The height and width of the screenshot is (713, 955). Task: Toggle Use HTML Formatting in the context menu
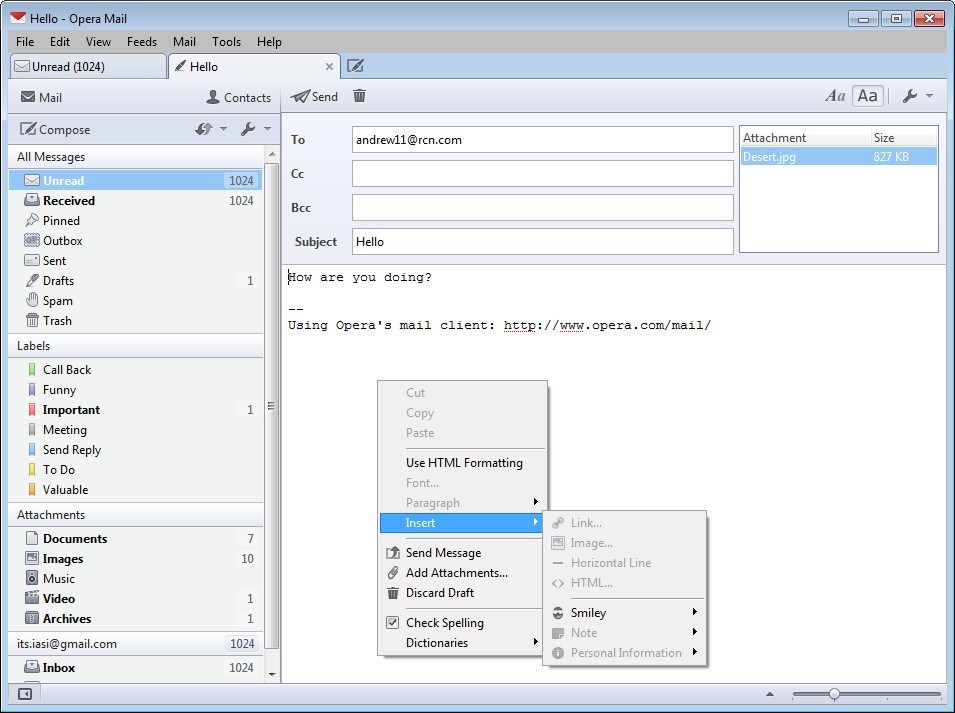point(464,462)
